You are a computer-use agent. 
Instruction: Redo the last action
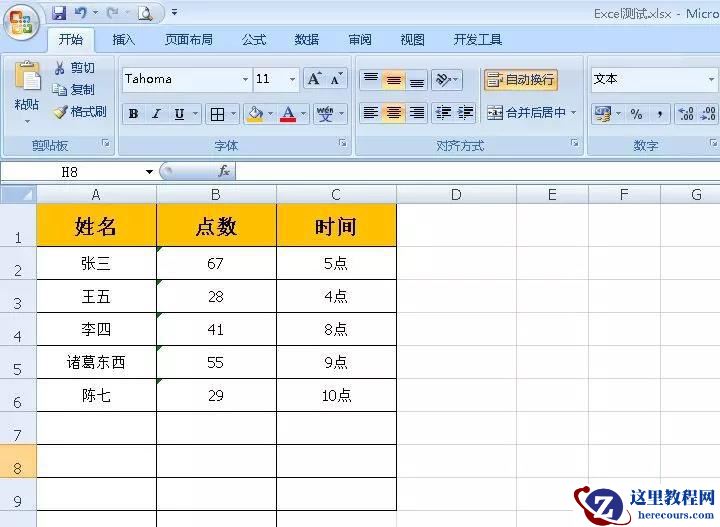coord(112,13)
